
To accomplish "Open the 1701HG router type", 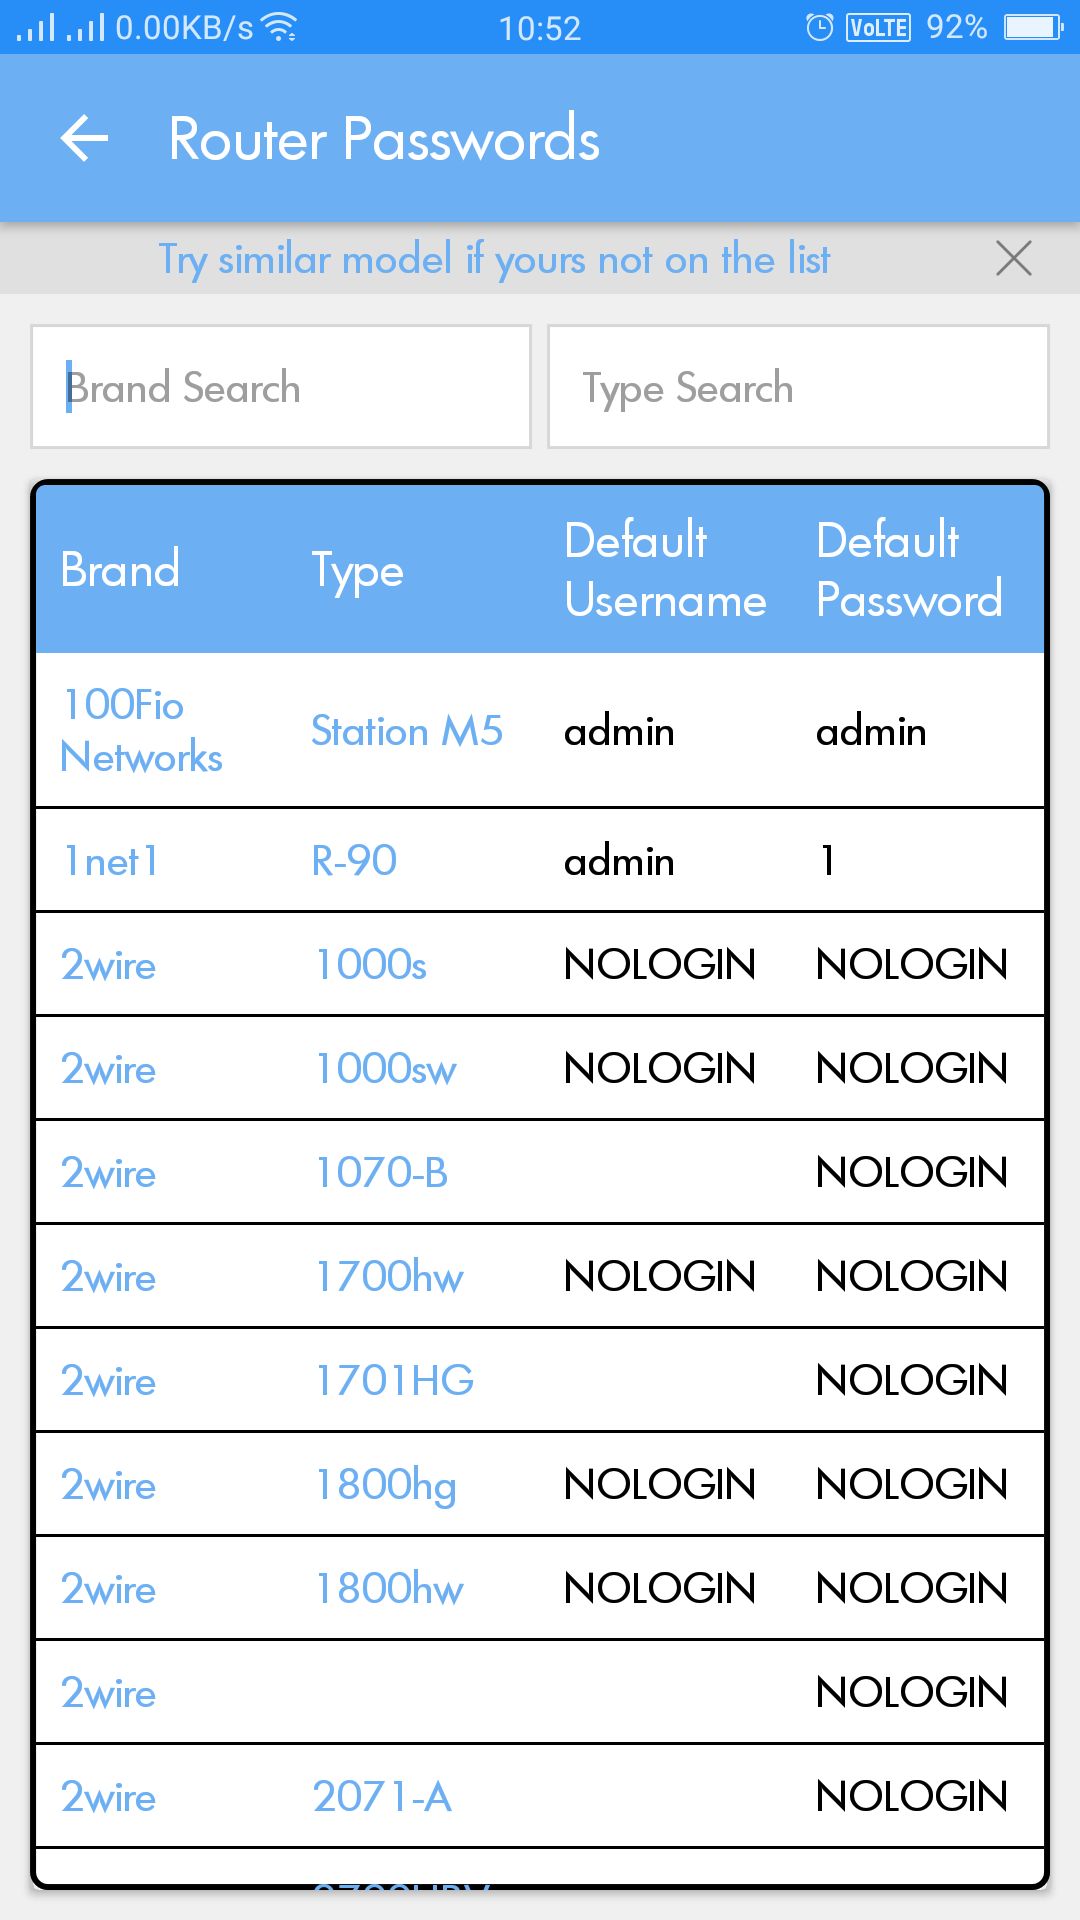I will coord(394,1381).
